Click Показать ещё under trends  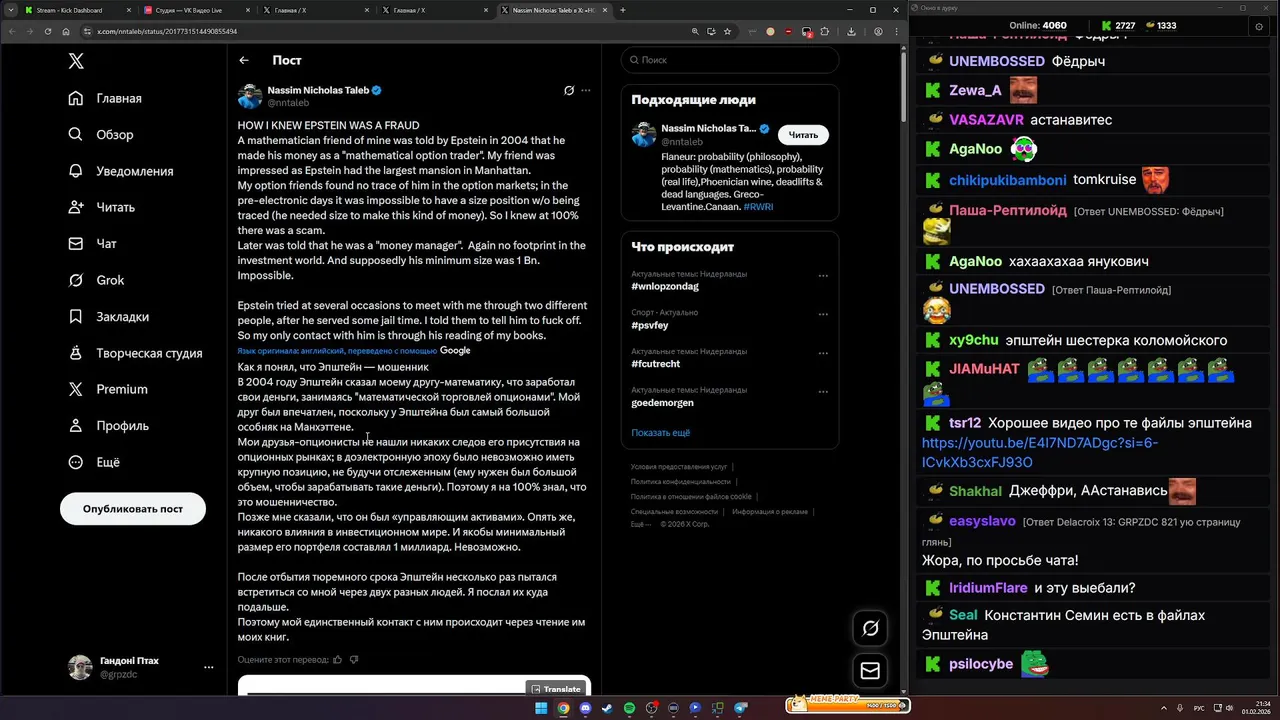click(661, 433)
